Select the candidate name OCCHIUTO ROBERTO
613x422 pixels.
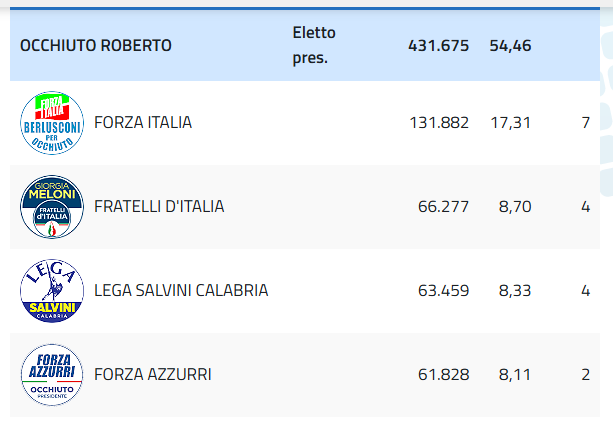tap(96, 46)
